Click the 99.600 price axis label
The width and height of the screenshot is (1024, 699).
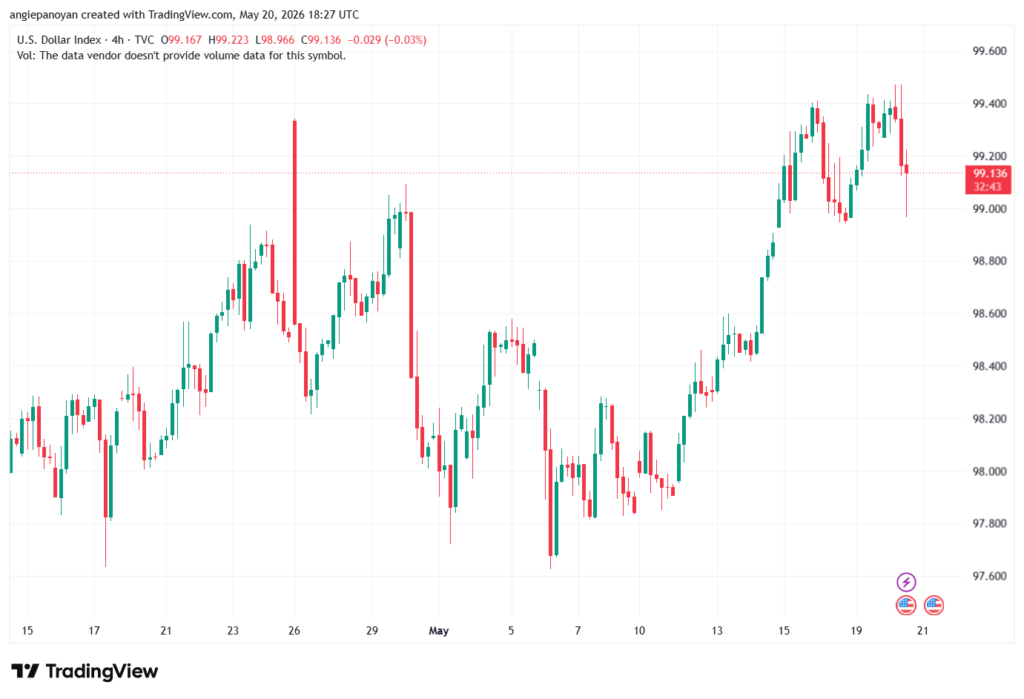989,51
